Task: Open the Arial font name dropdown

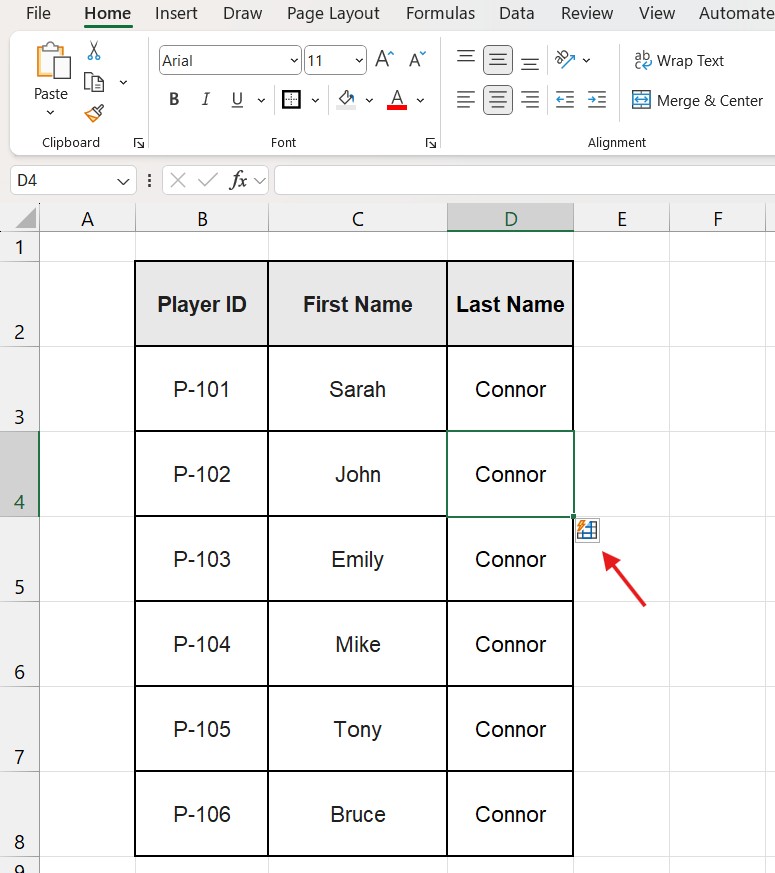Action: 294,61
